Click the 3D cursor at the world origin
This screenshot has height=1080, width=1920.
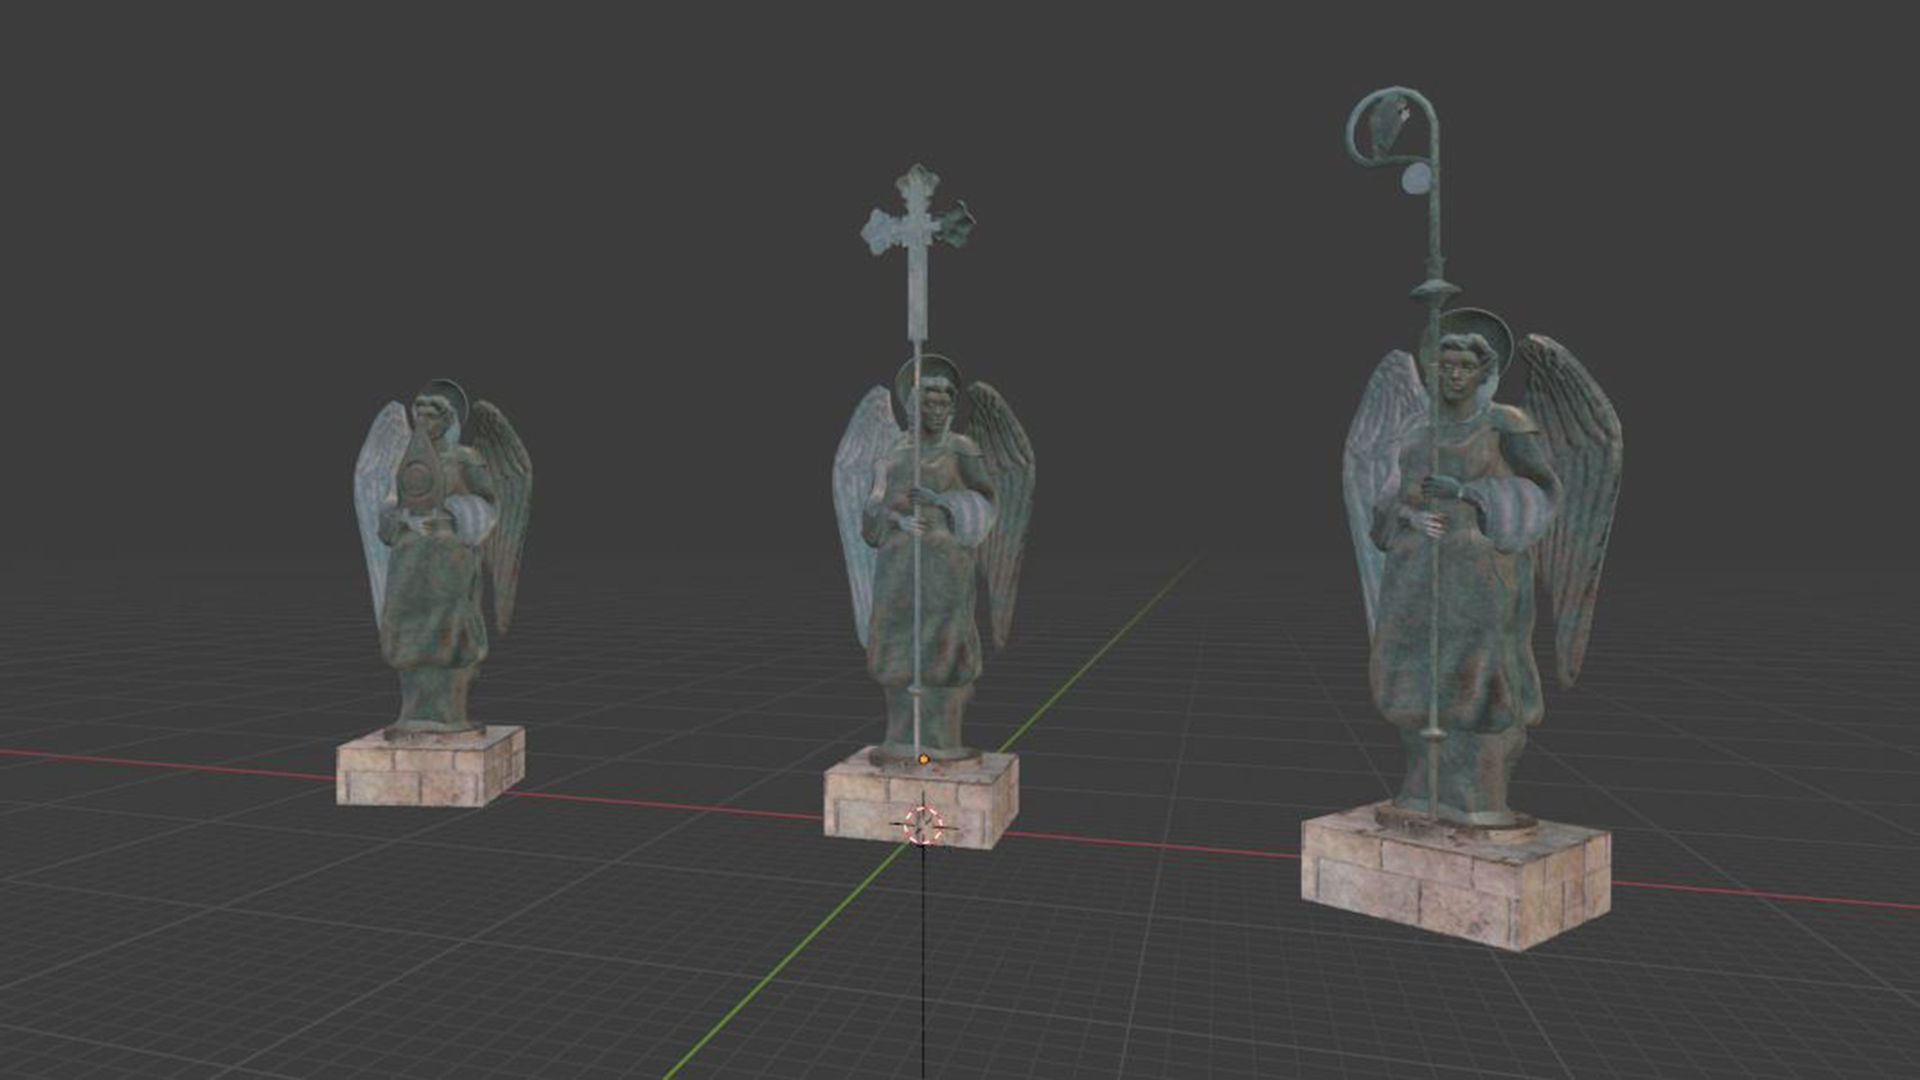pos(923,824)
